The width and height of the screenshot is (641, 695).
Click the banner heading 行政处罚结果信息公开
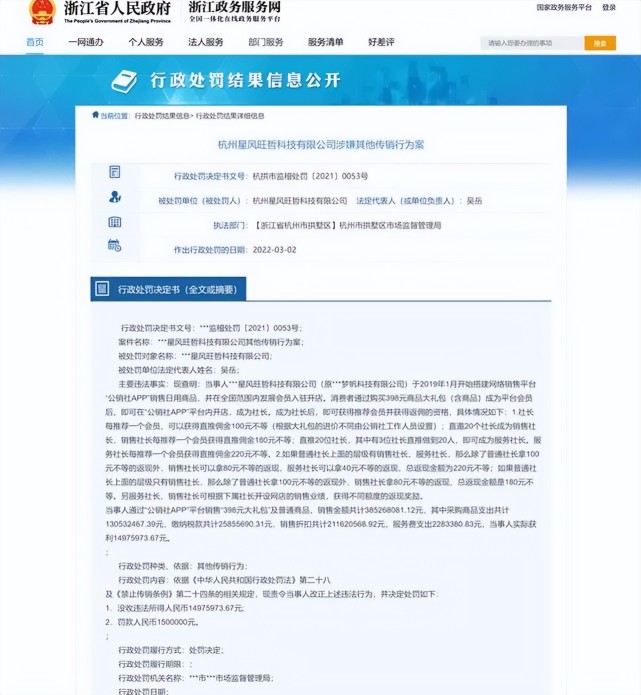click(x=246, y=80)
